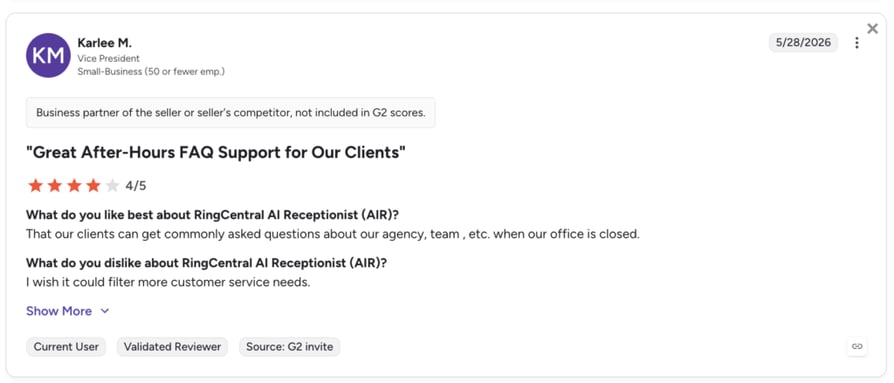894x383 pixels.
Task: Click the Validated Reviewer tag
Action: tap(172, 347)
